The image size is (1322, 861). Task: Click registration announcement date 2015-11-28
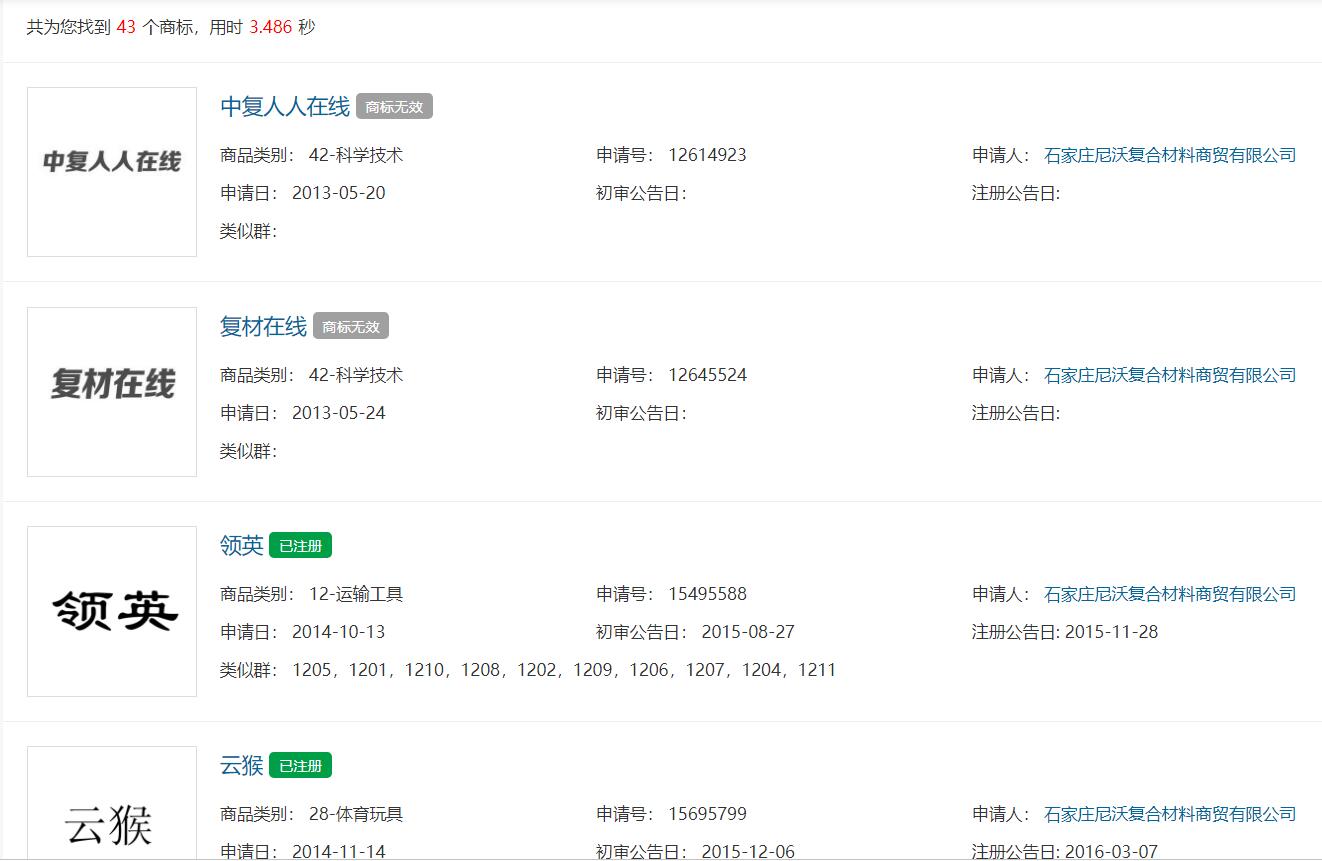[1111, 632]
